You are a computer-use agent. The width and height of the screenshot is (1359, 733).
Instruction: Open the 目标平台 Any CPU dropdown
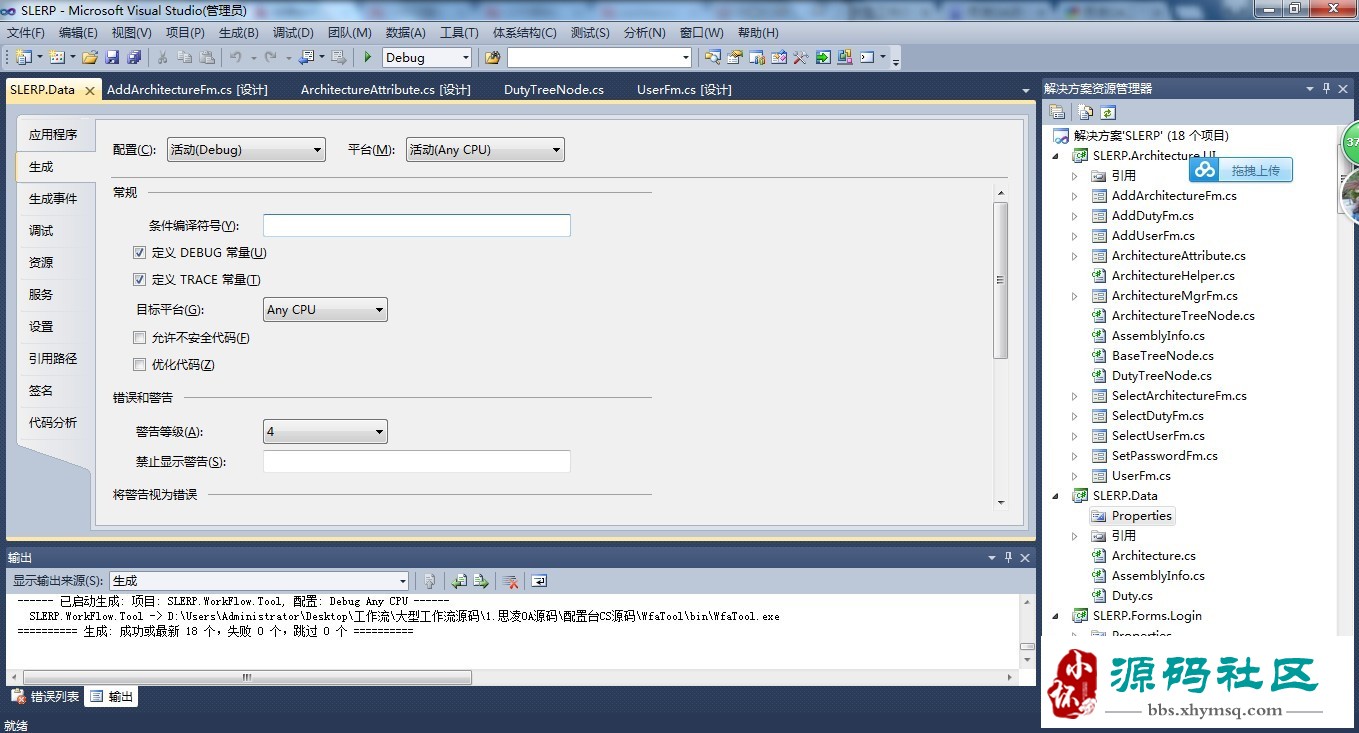click(x=325, y=310)
